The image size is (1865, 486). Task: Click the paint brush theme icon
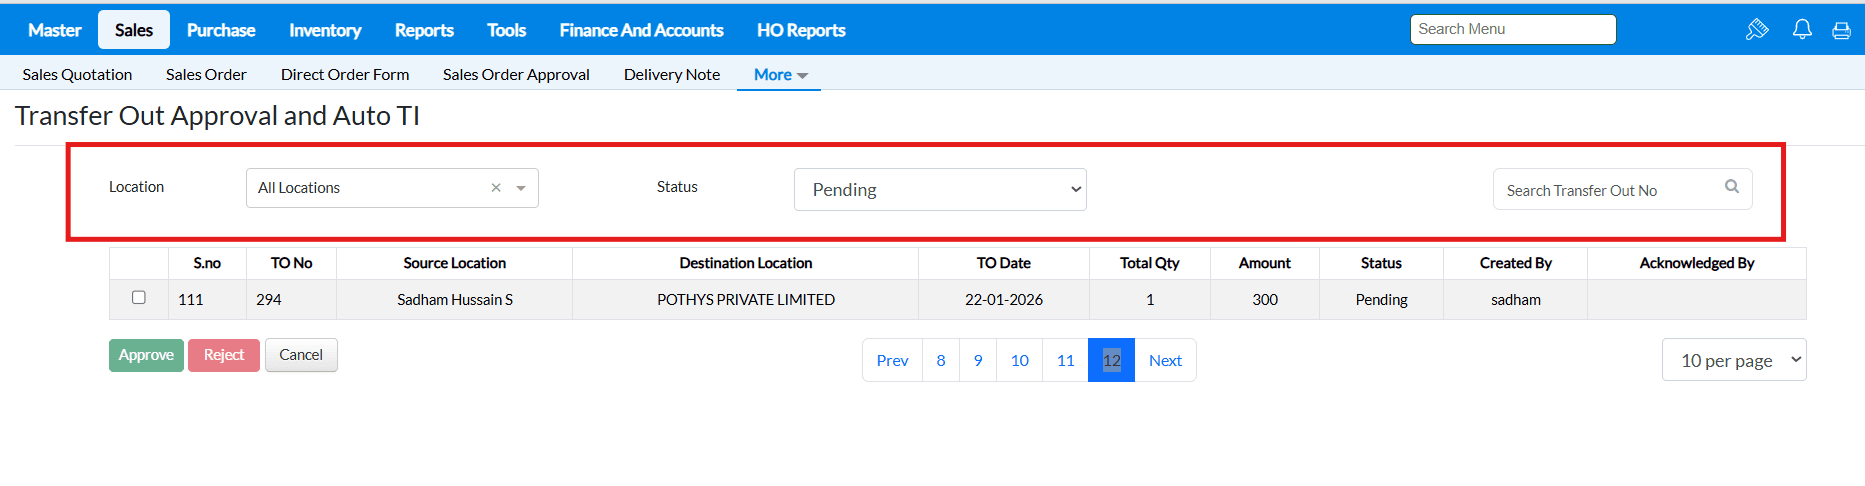tap(1757, 30)
